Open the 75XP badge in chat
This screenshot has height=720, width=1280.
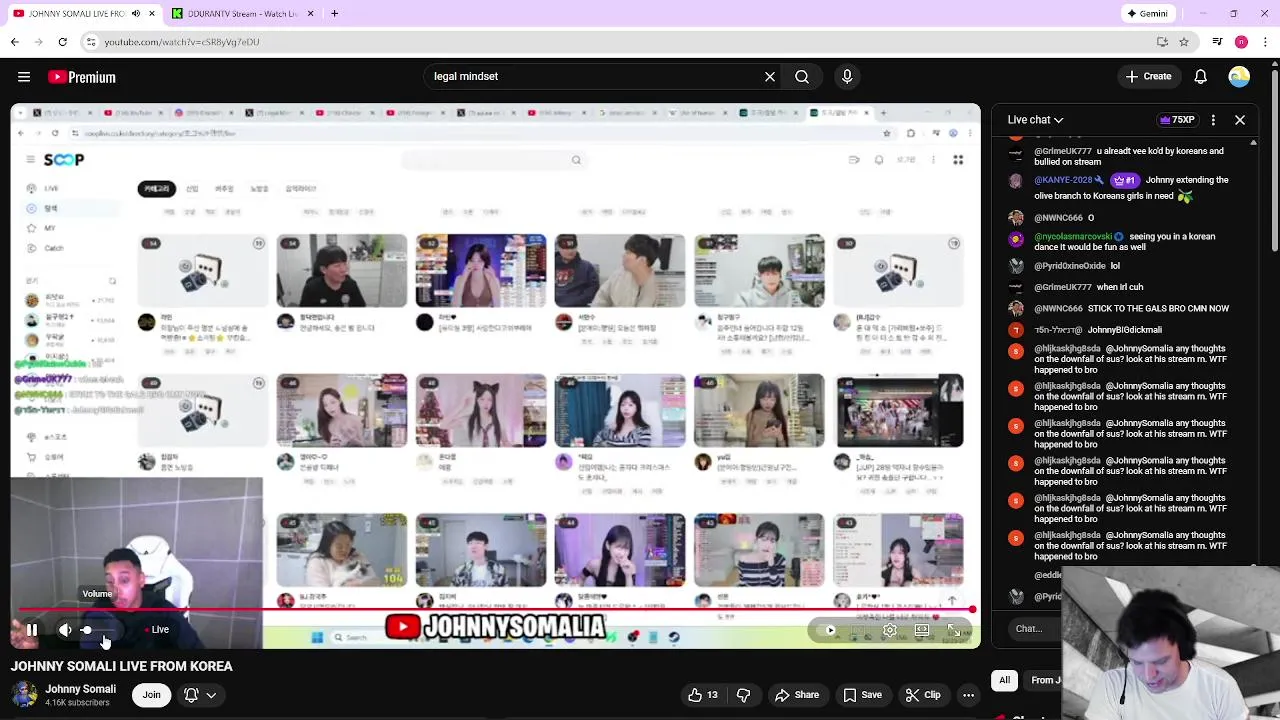[x=1177, y=120]
